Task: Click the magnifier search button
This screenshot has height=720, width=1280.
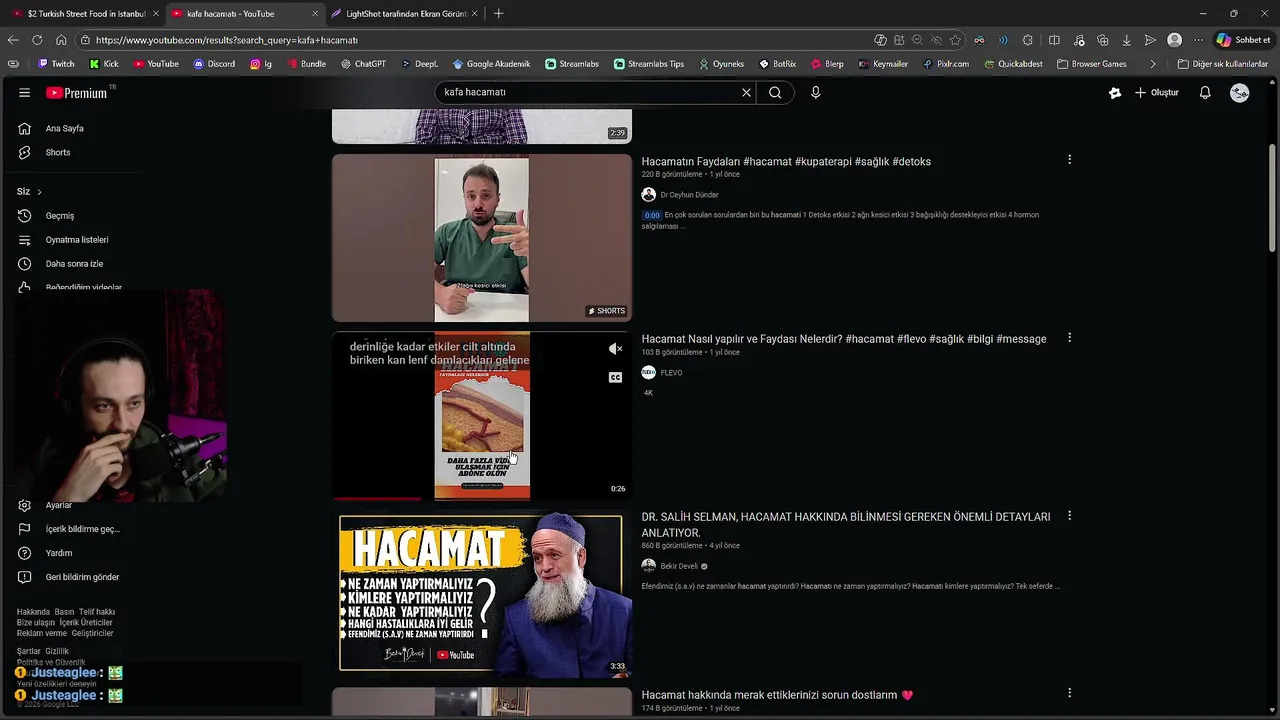Action: pyautogui.click(x=775, y=93)
